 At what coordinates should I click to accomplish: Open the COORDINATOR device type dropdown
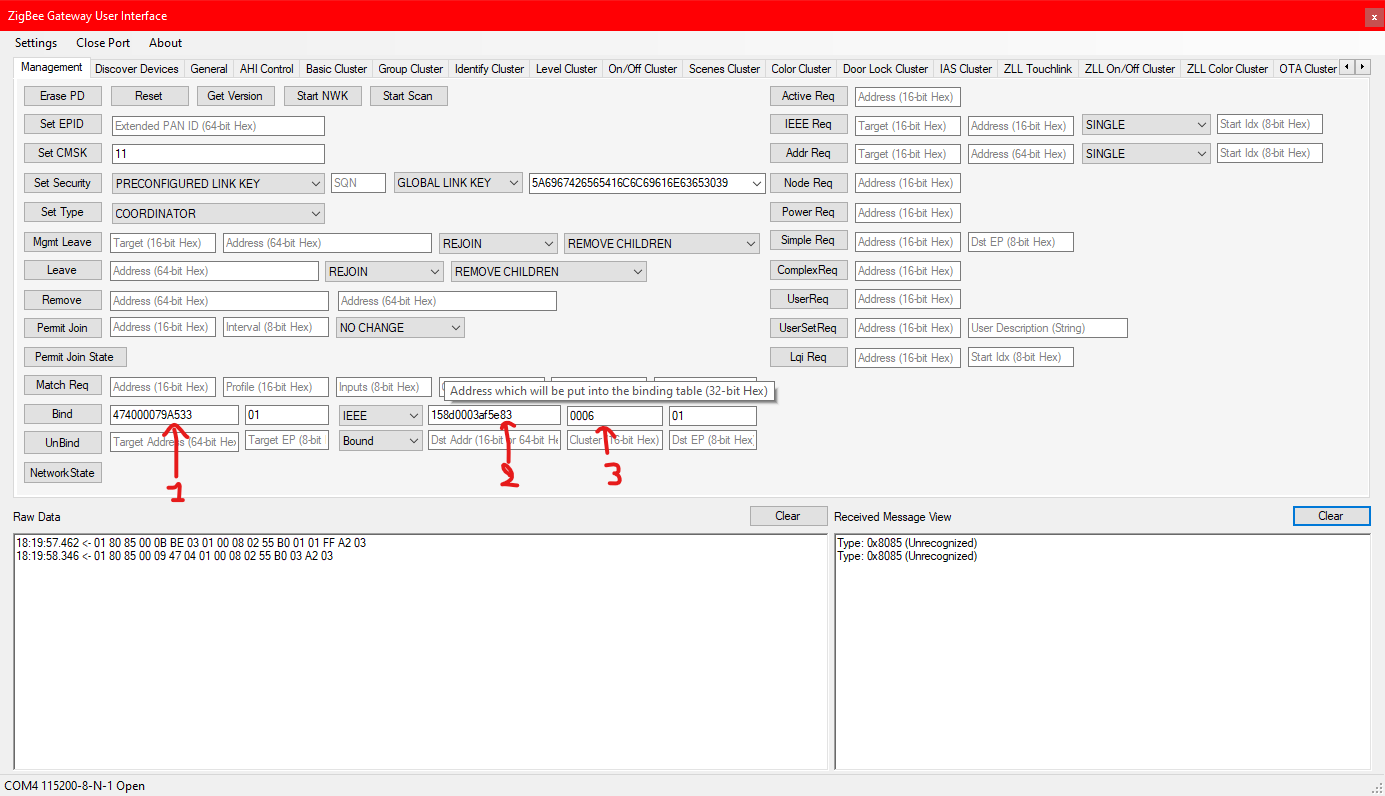click(316, 213)
